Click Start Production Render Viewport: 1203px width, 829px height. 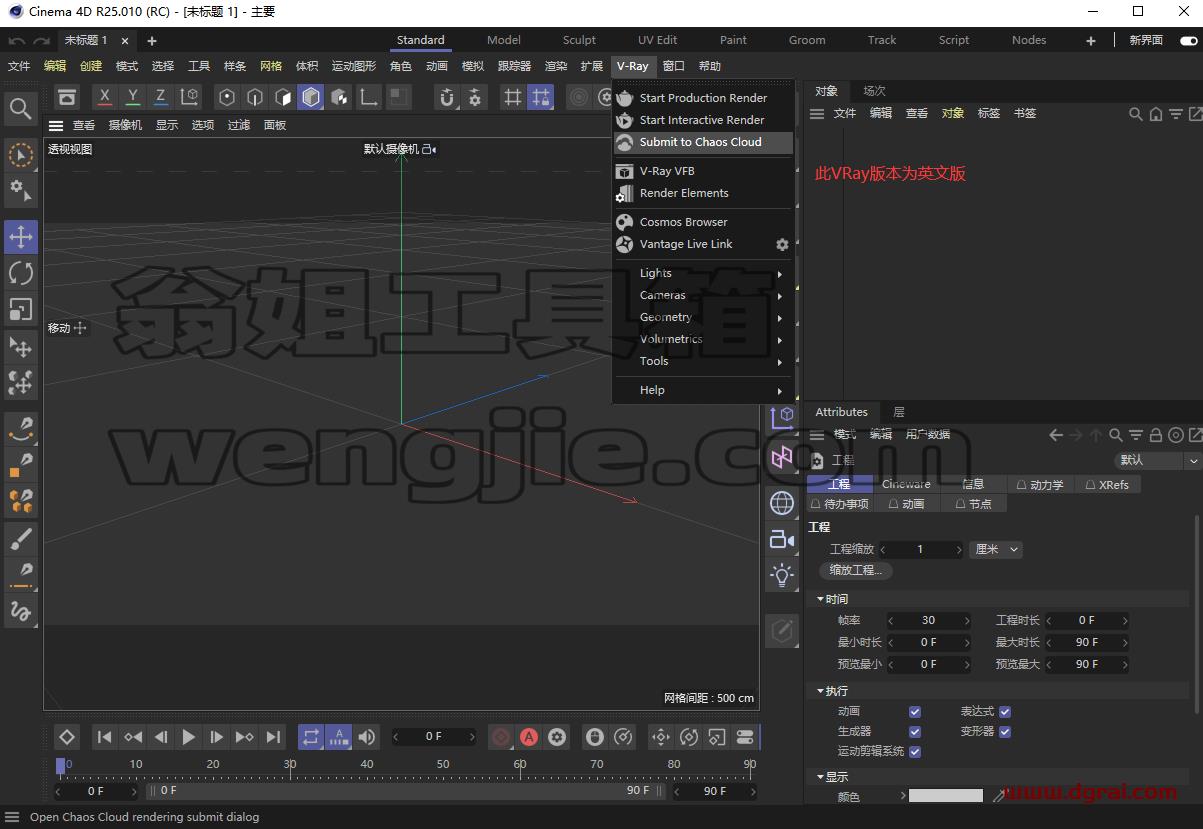[x=703, y=98]
